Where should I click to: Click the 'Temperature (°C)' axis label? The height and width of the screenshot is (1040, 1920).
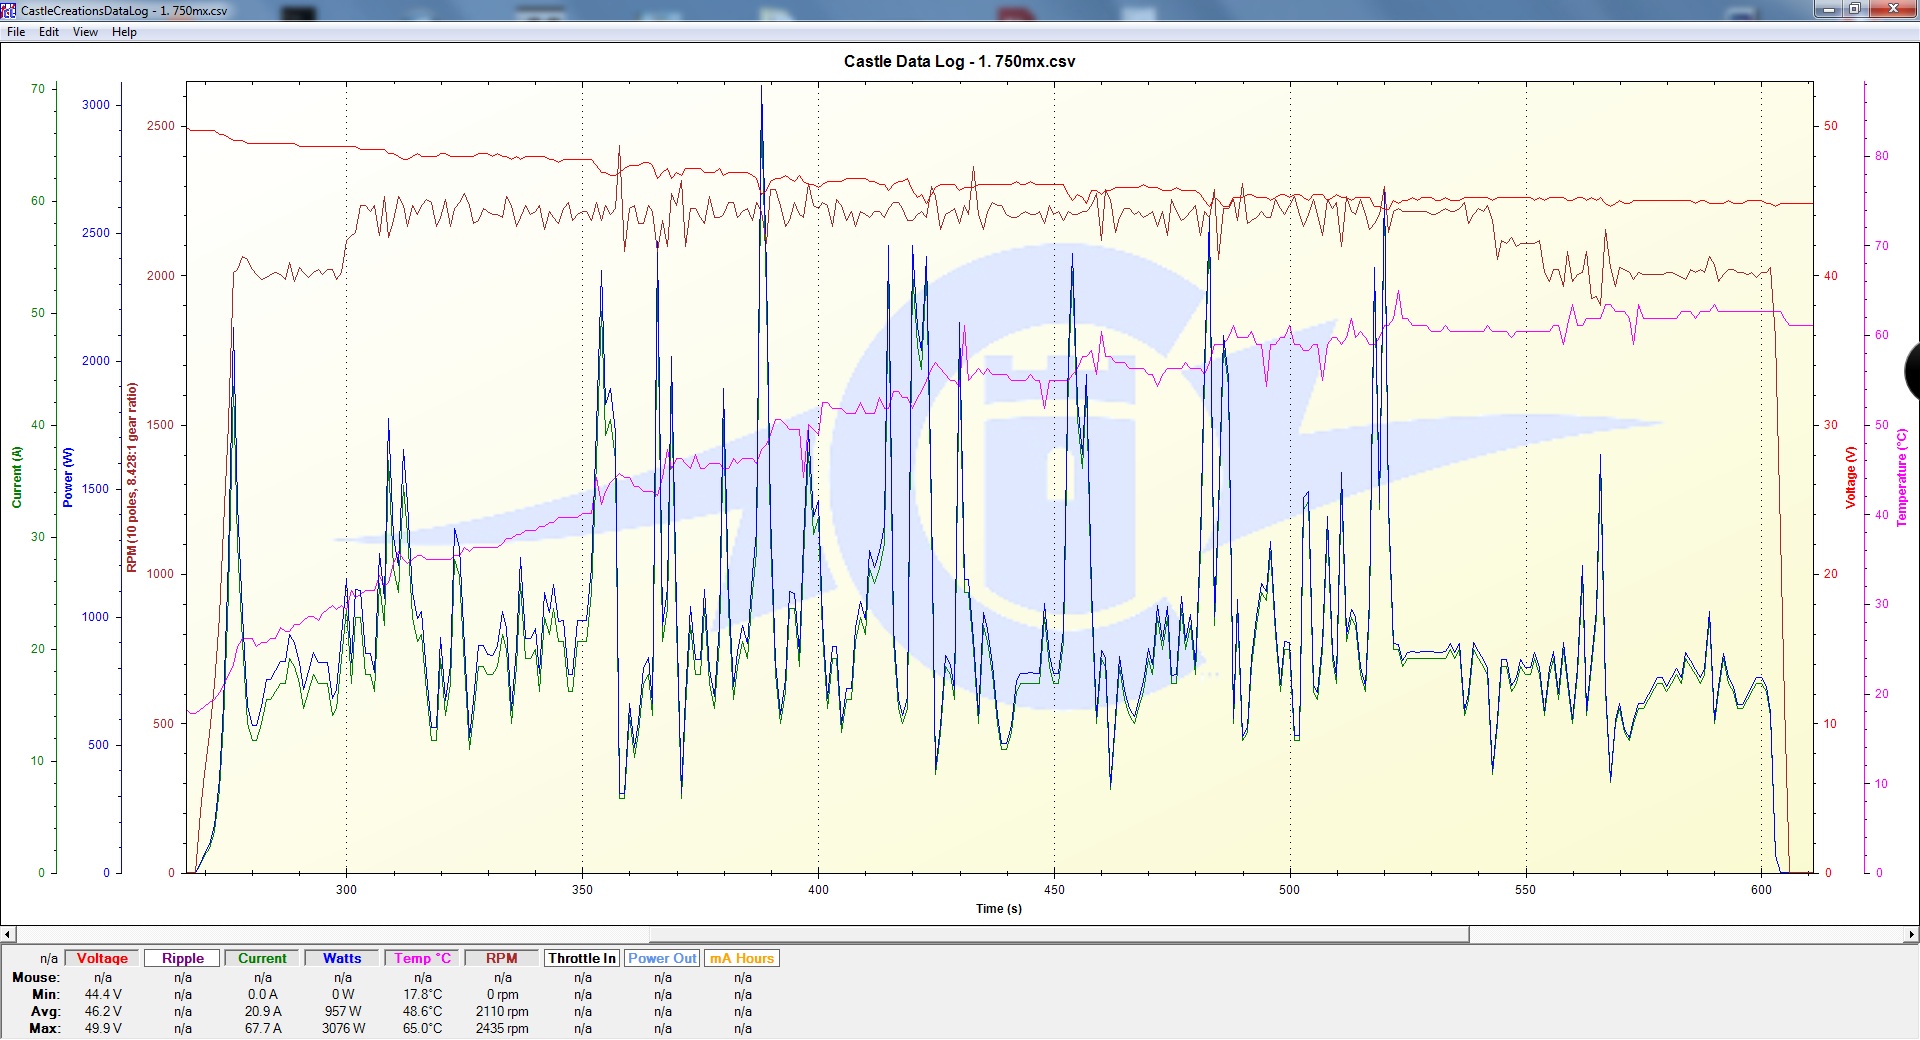(x=1901, y=477)
